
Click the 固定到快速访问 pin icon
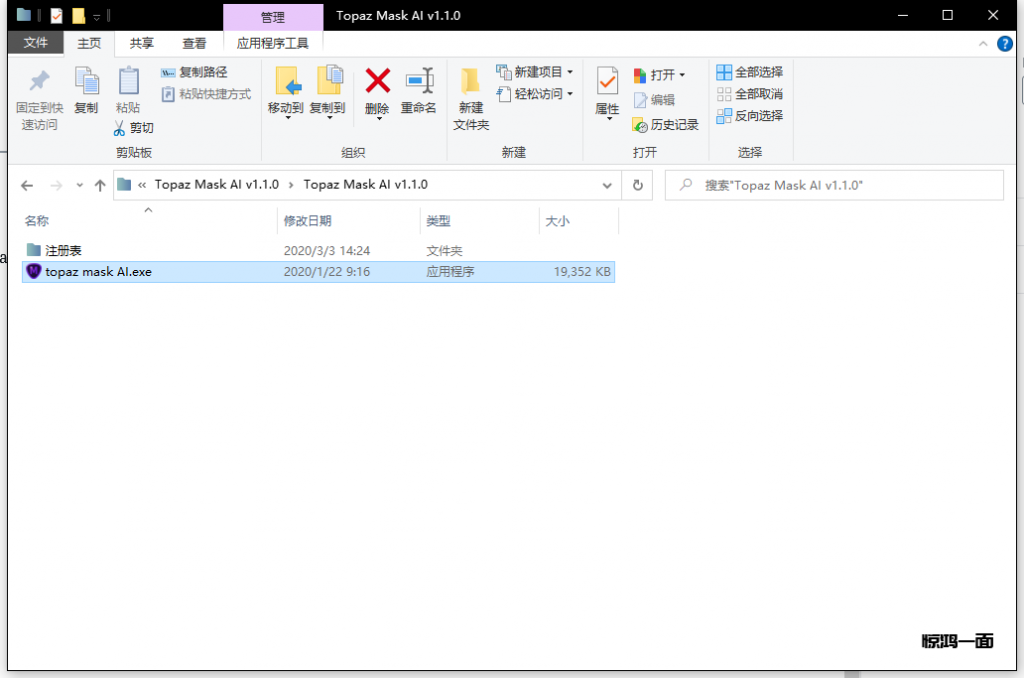tap(39, 82)
